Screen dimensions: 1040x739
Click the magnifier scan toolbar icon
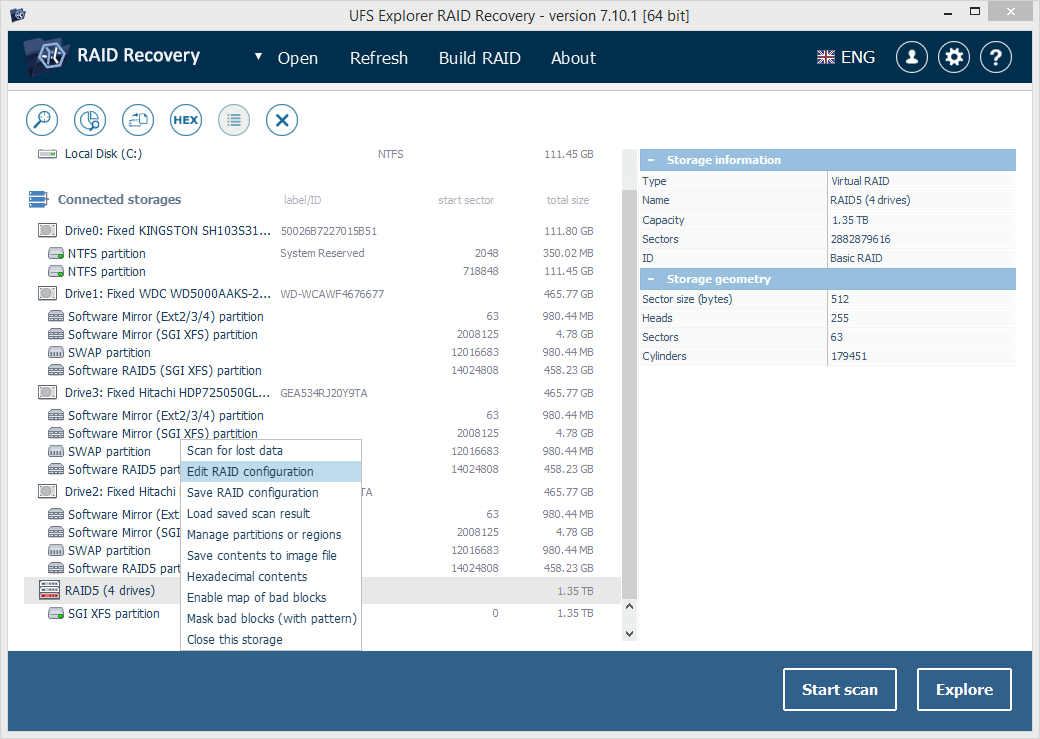pos(42,120)
